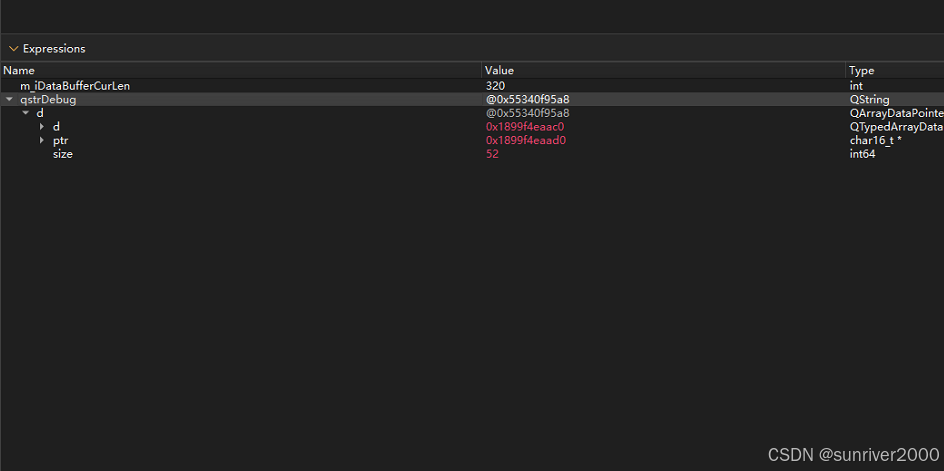This screenshot has width=944, height=471.
Task: Click the Type column header
Action: click(895, 70)
